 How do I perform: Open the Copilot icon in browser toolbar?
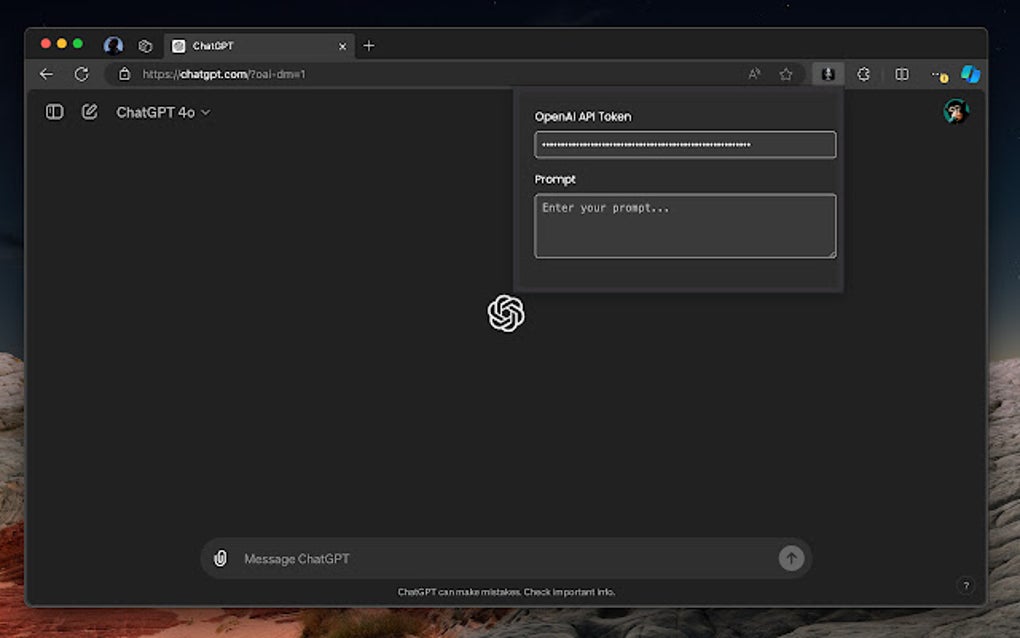pos(971,74)
